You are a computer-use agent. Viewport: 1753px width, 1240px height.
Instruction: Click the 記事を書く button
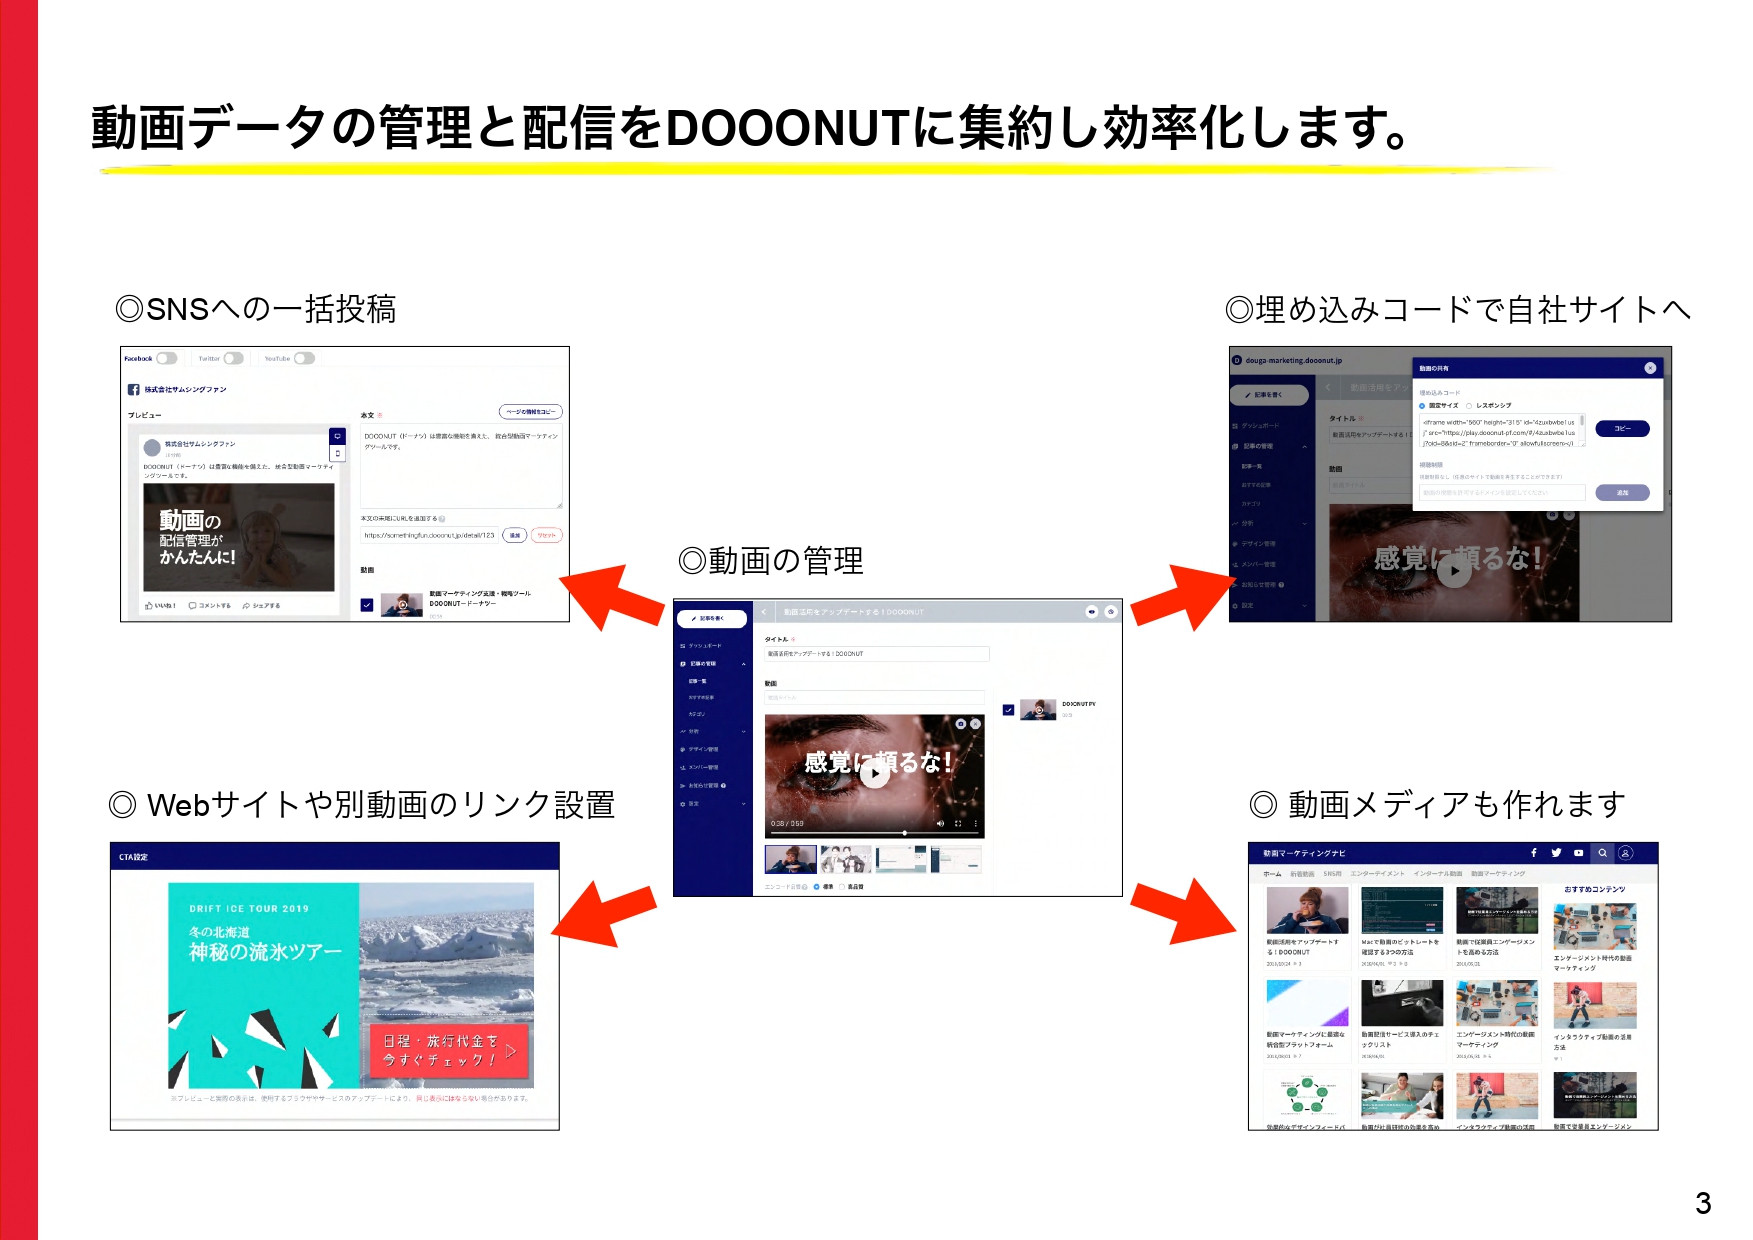click(x=713, y=618)
